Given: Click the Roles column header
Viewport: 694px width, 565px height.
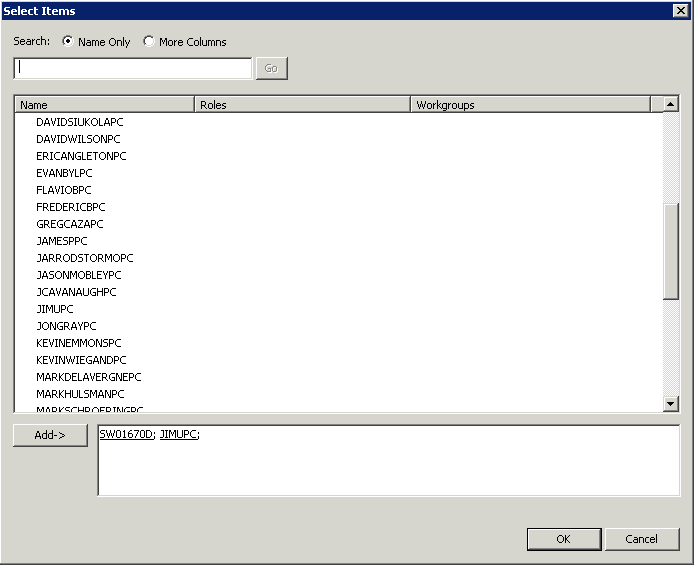Looking at the screenshot, I should 301,105.
